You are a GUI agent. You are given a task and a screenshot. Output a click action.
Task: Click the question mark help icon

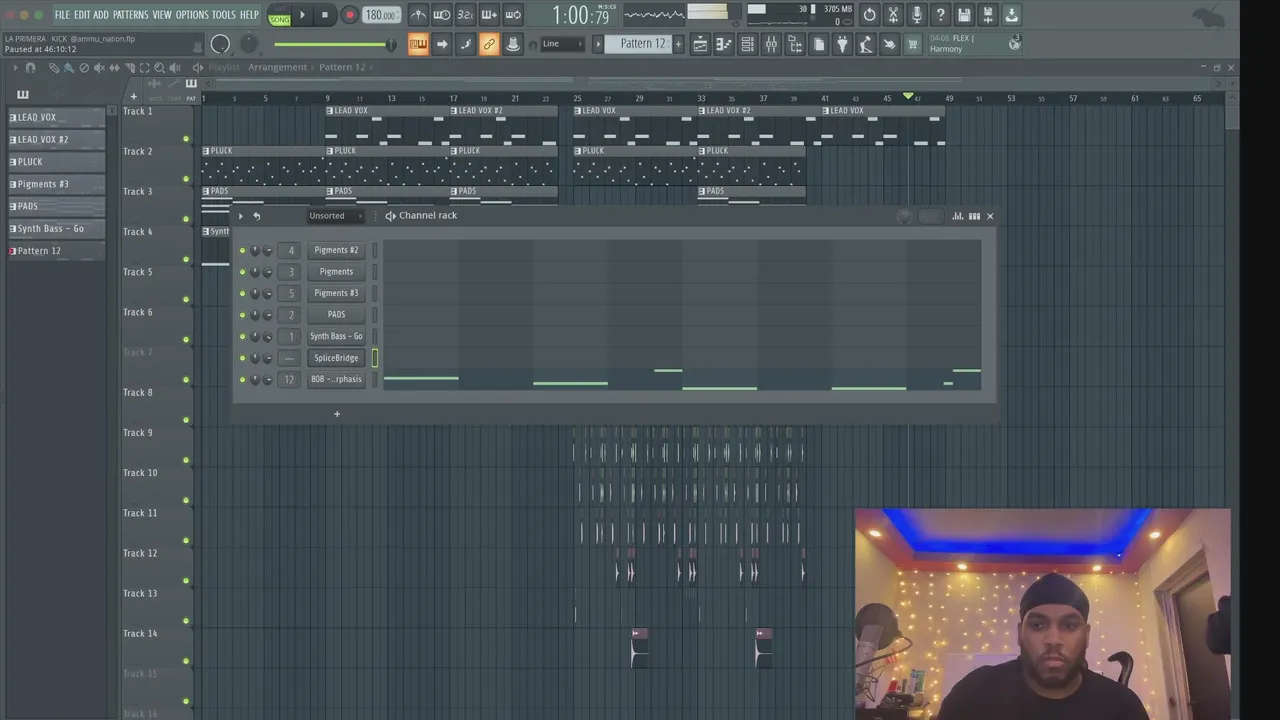point(940,15)
